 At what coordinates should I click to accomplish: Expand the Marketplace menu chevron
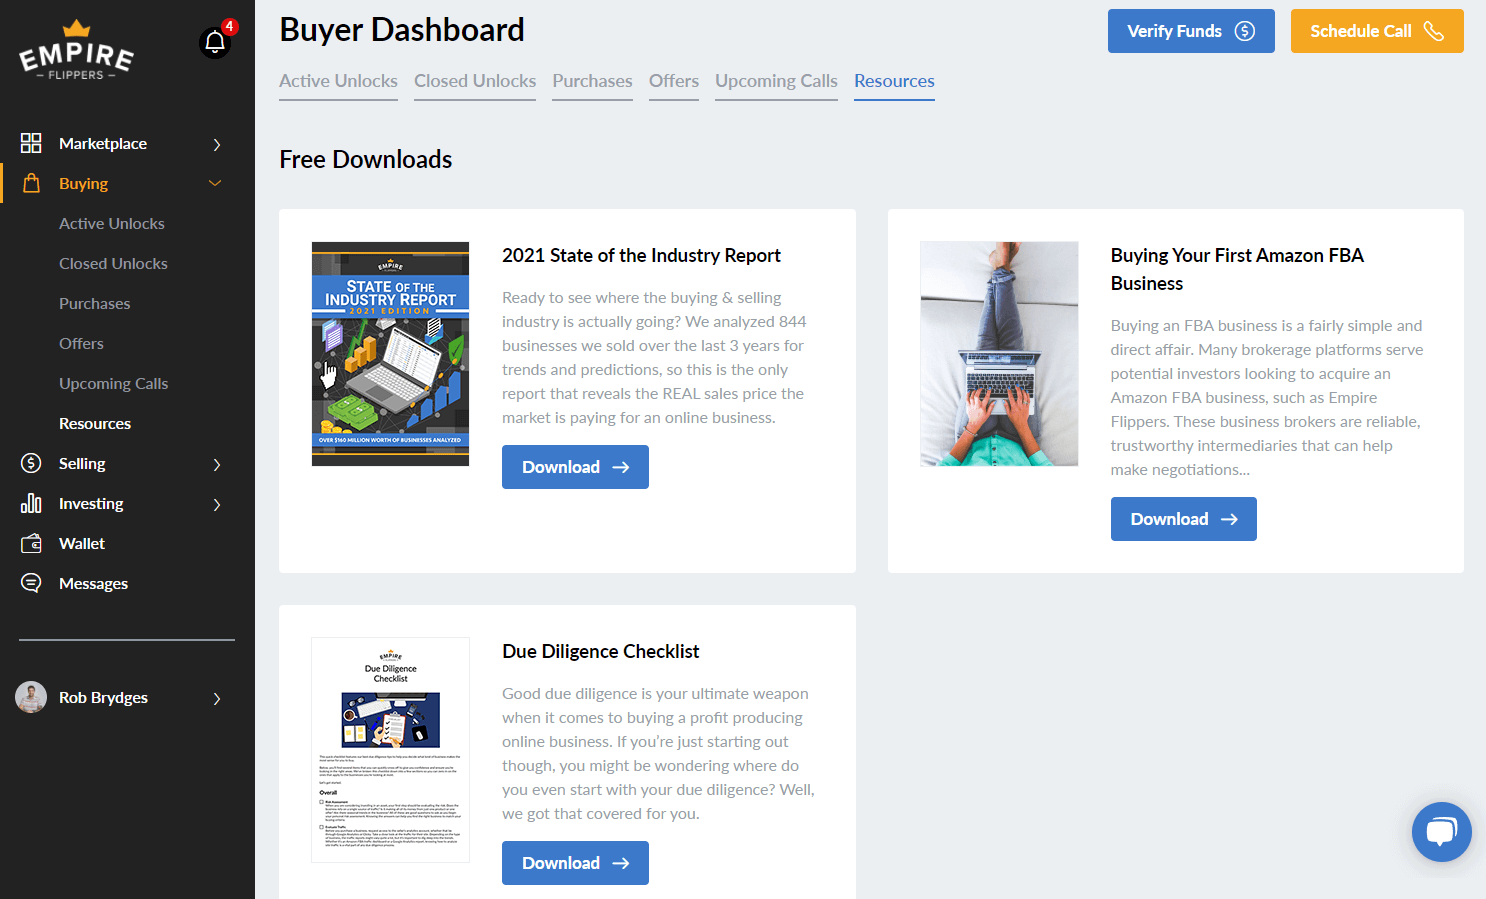pyautogui.click(x=217, y=144)
